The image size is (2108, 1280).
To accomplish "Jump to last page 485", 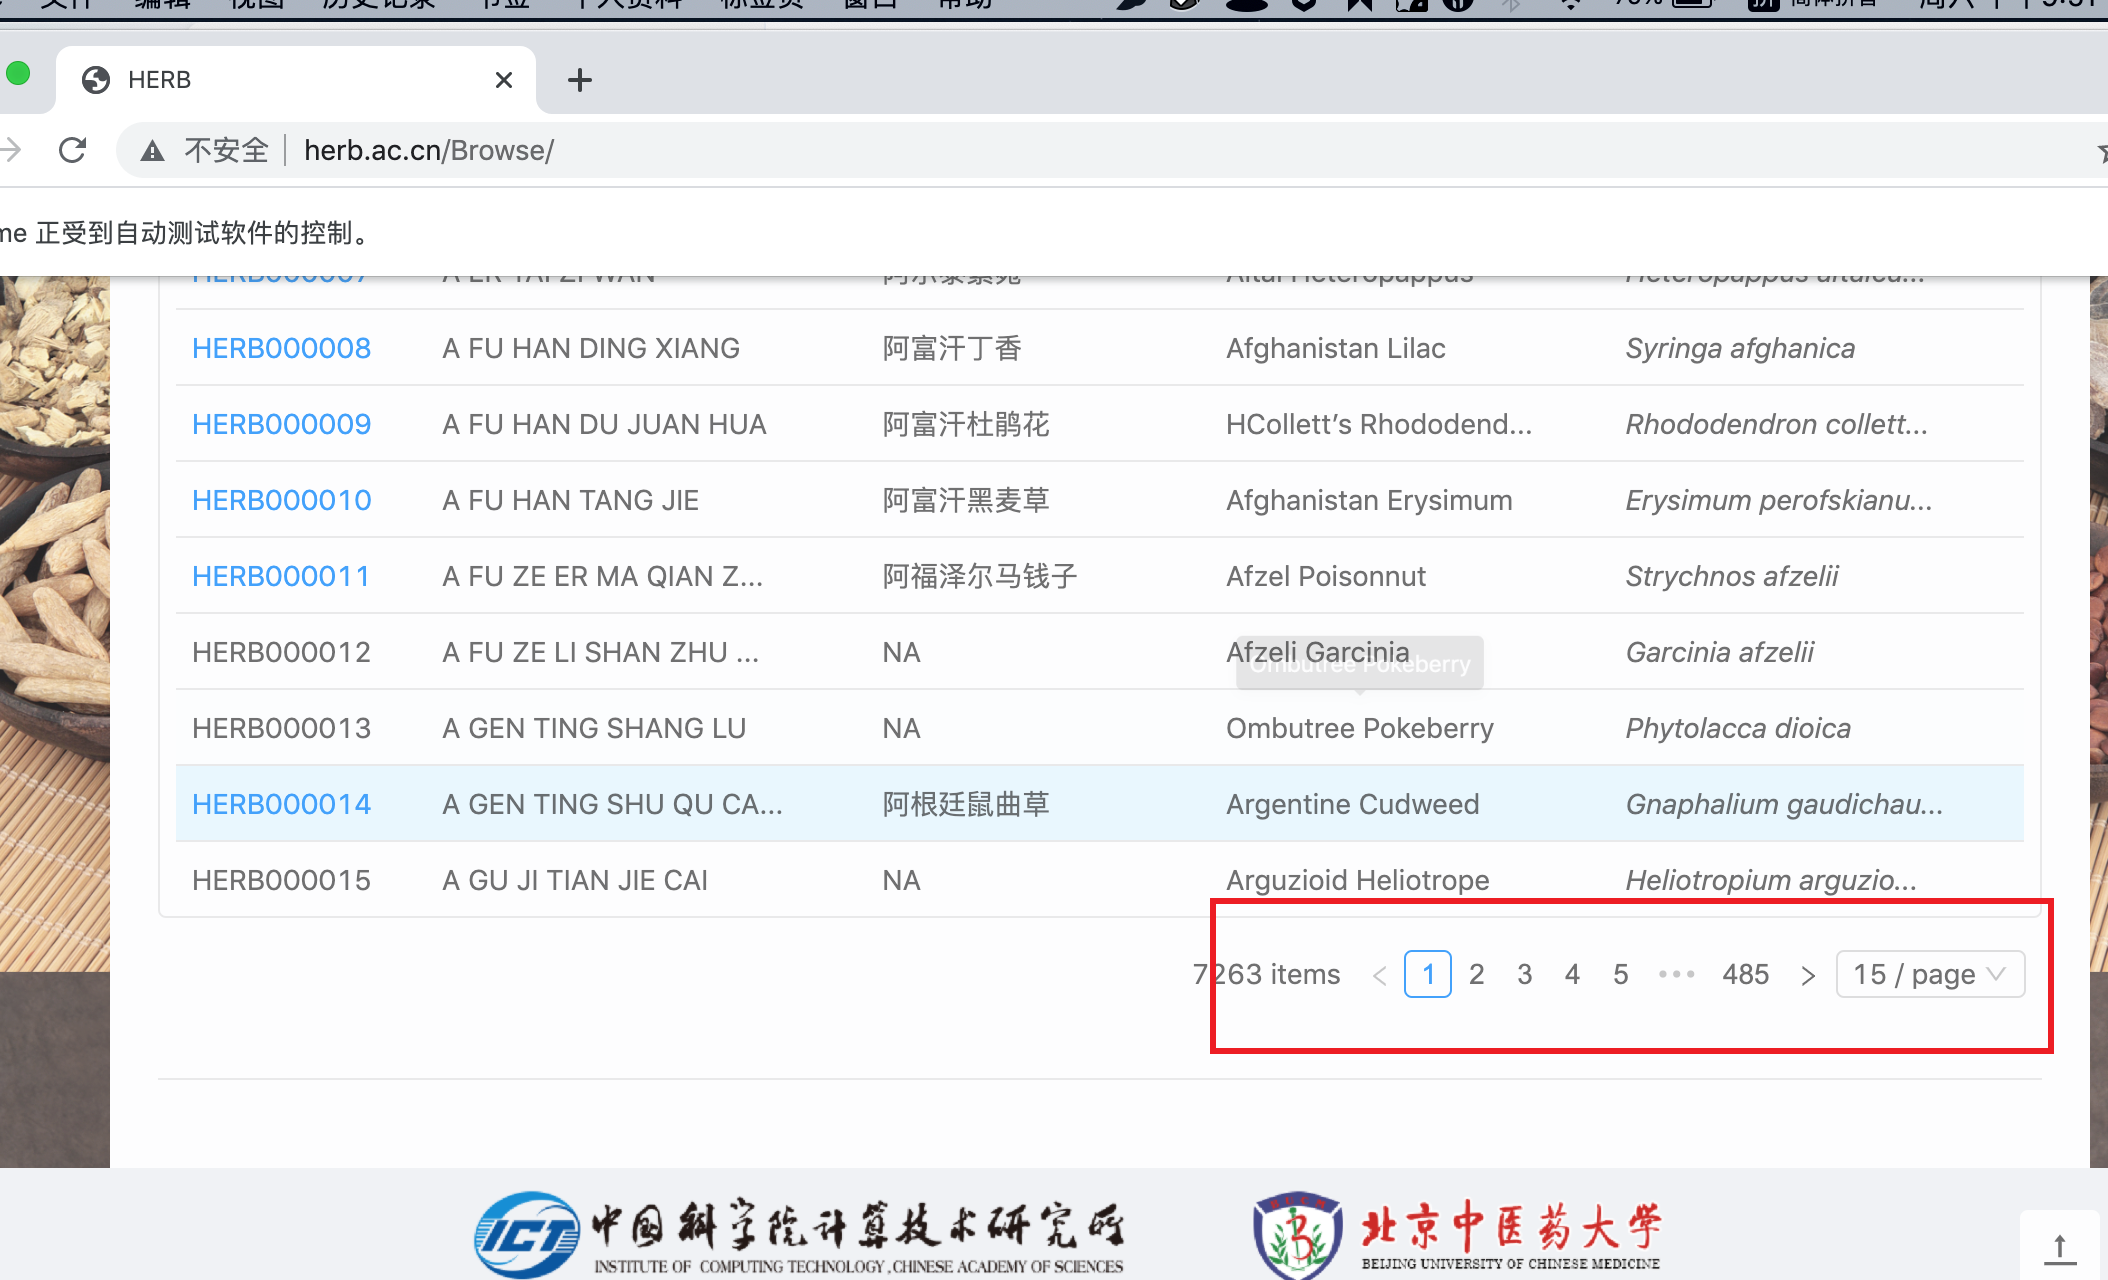I will coord(1745,974).
